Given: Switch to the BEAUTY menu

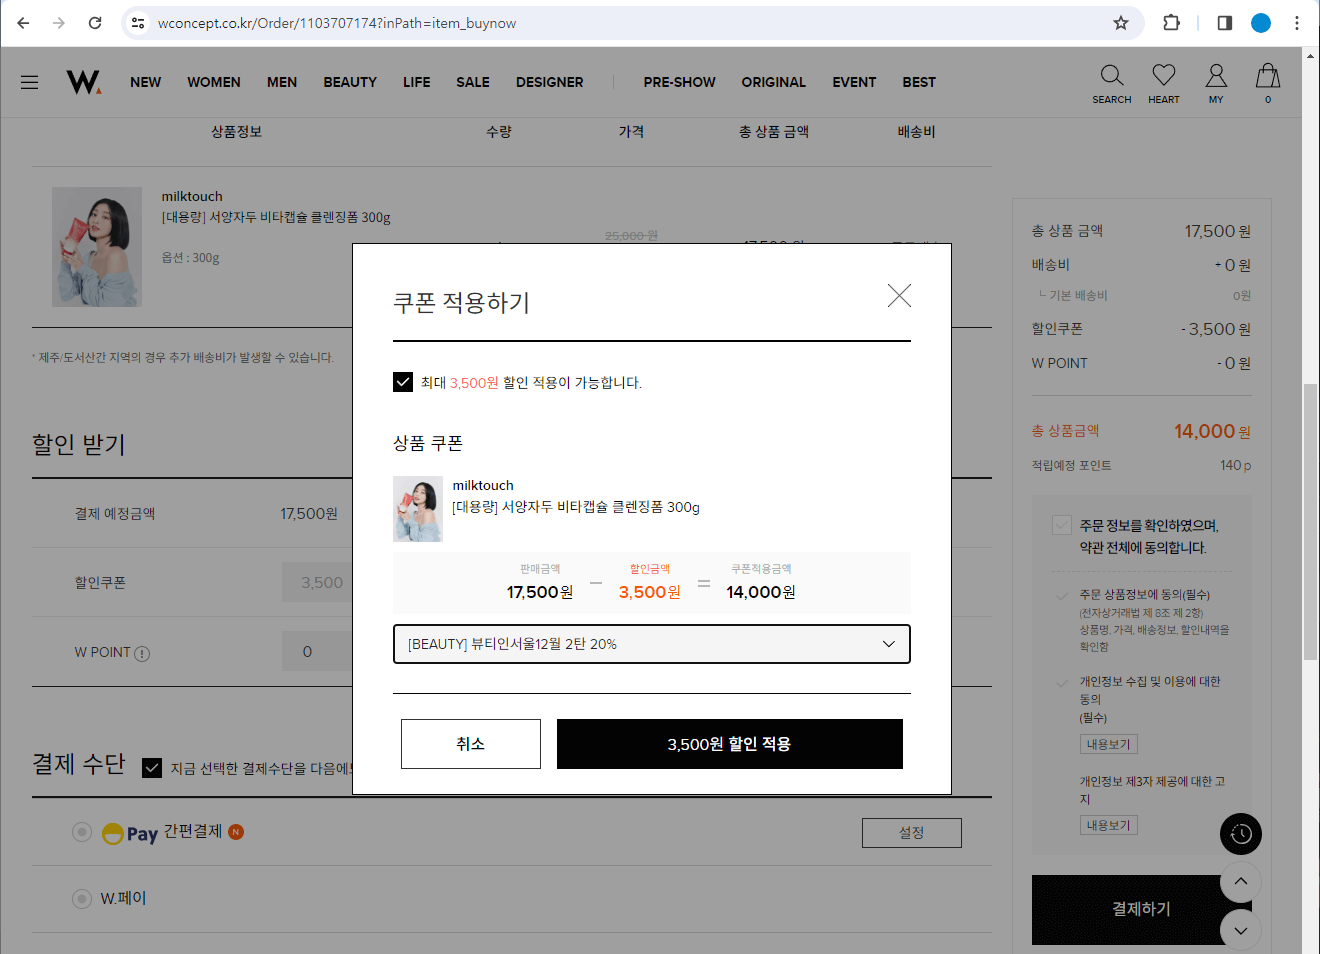Looking at the screenshot, I should [350, 83].
